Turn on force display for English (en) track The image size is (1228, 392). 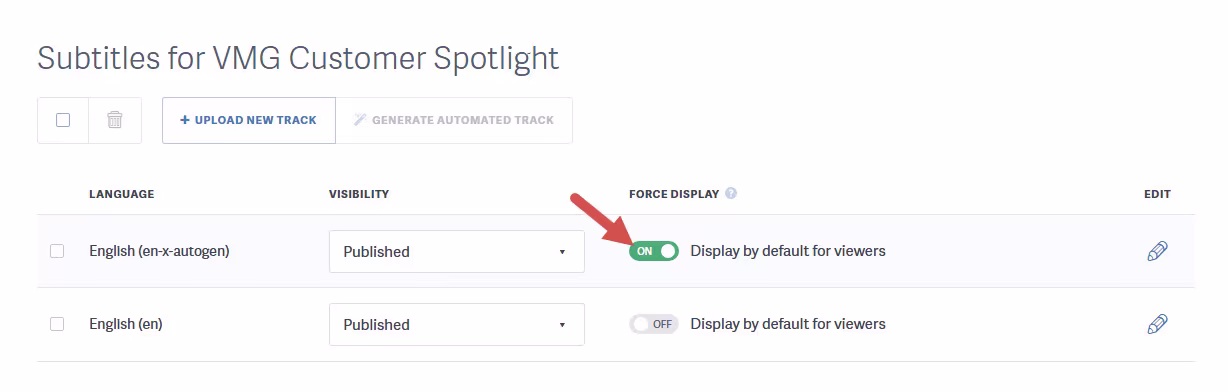654,324
